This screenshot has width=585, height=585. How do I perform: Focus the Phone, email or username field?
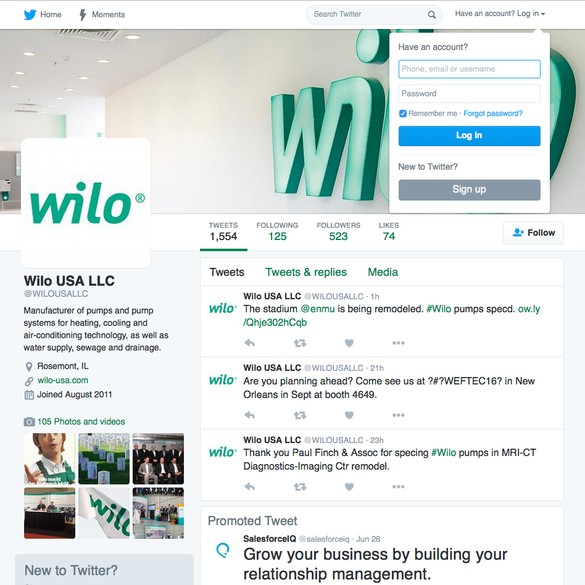click(x=469, y=69)
